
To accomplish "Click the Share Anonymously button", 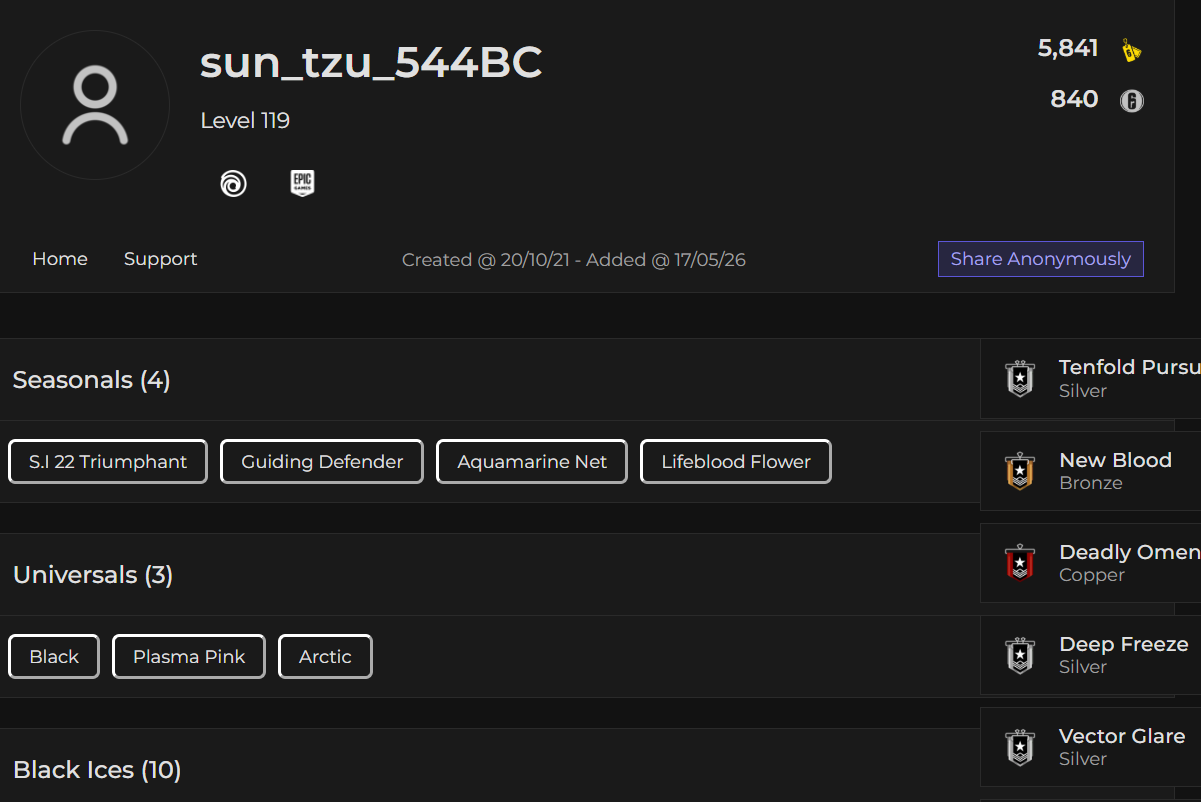I will point(1041,259).
